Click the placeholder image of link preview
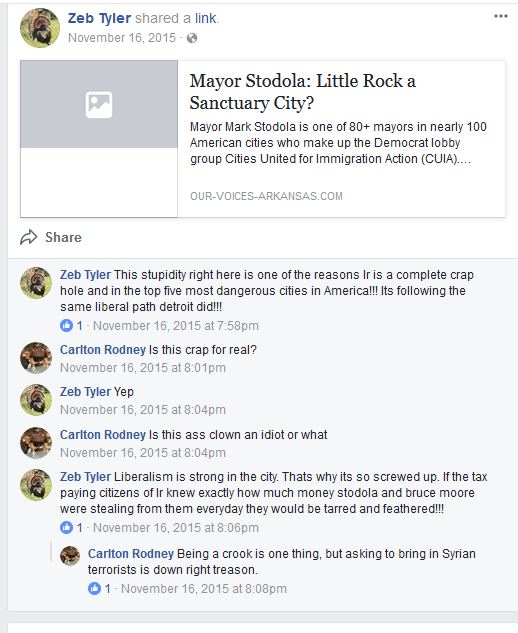 coord(99,104)
